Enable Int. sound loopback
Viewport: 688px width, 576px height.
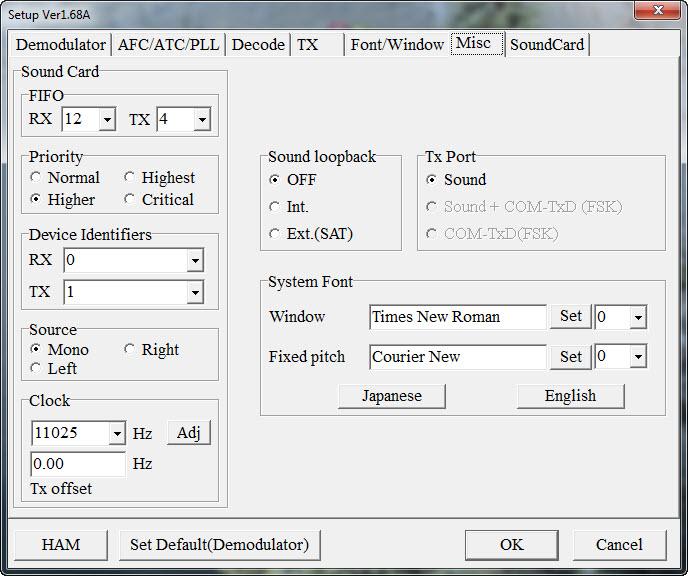[275, 207]
